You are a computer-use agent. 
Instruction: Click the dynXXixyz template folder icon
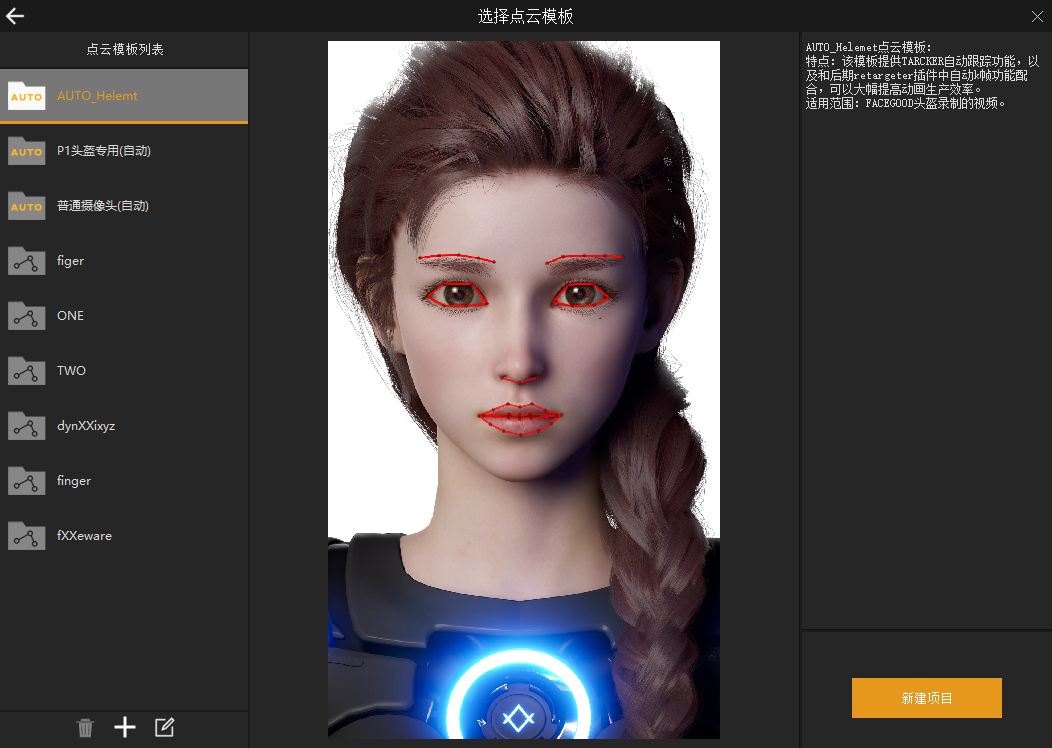[x=27, y=426]
